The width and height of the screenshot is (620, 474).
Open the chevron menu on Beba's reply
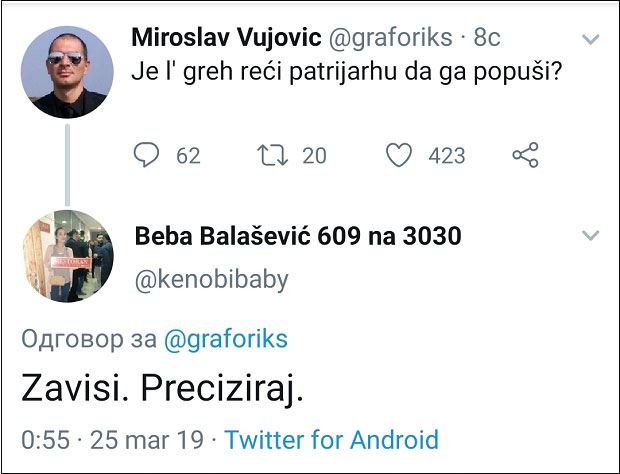click(591, 236)
